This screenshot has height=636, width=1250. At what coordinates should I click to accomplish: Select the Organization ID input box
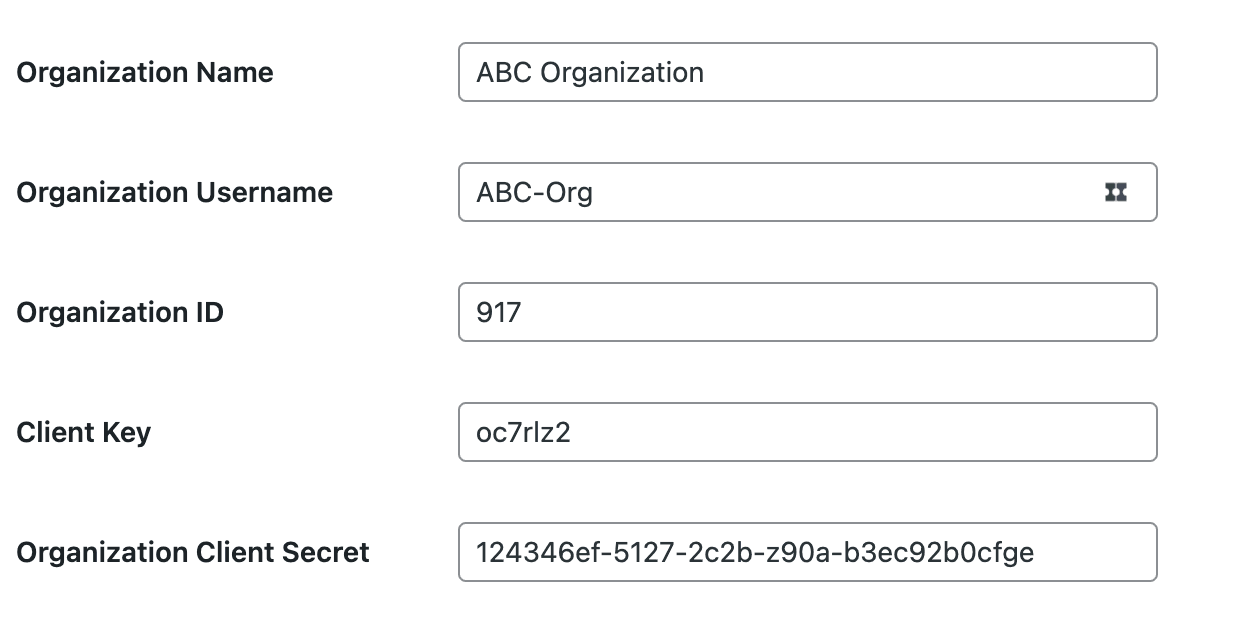[x=806, y=312]
